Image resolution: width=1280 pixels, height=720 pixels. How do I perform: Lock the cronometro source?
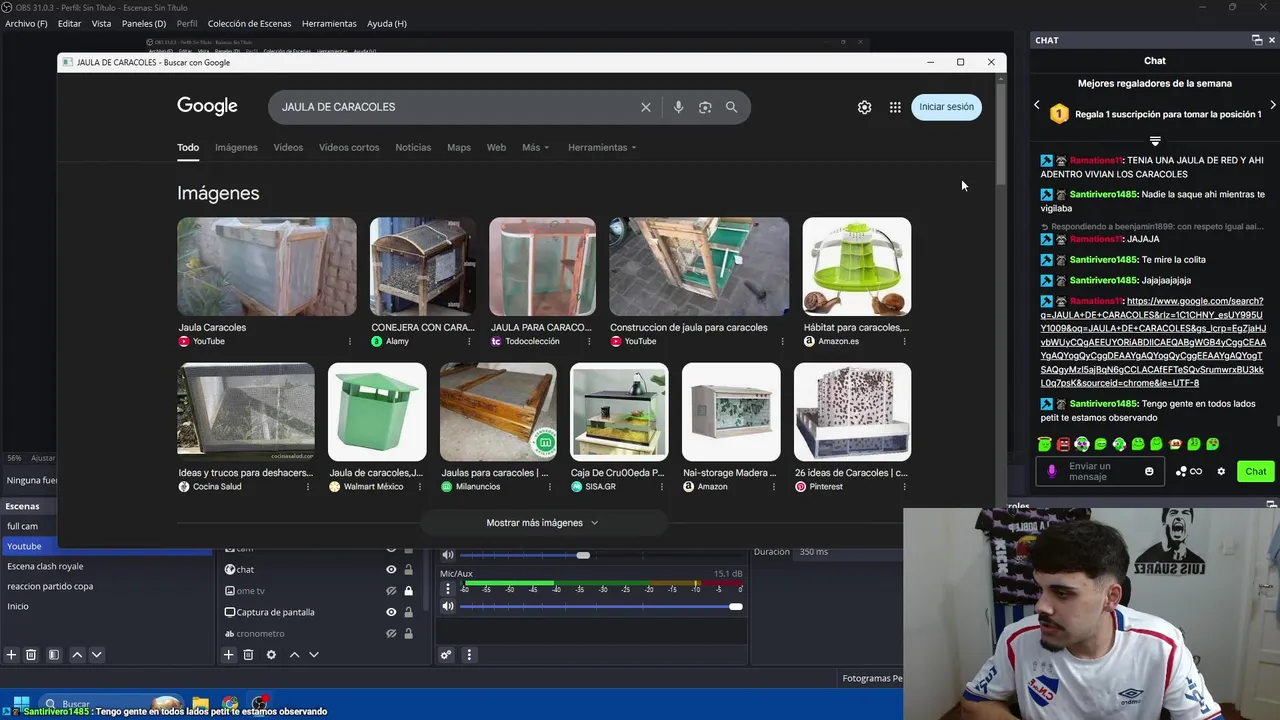408,633
